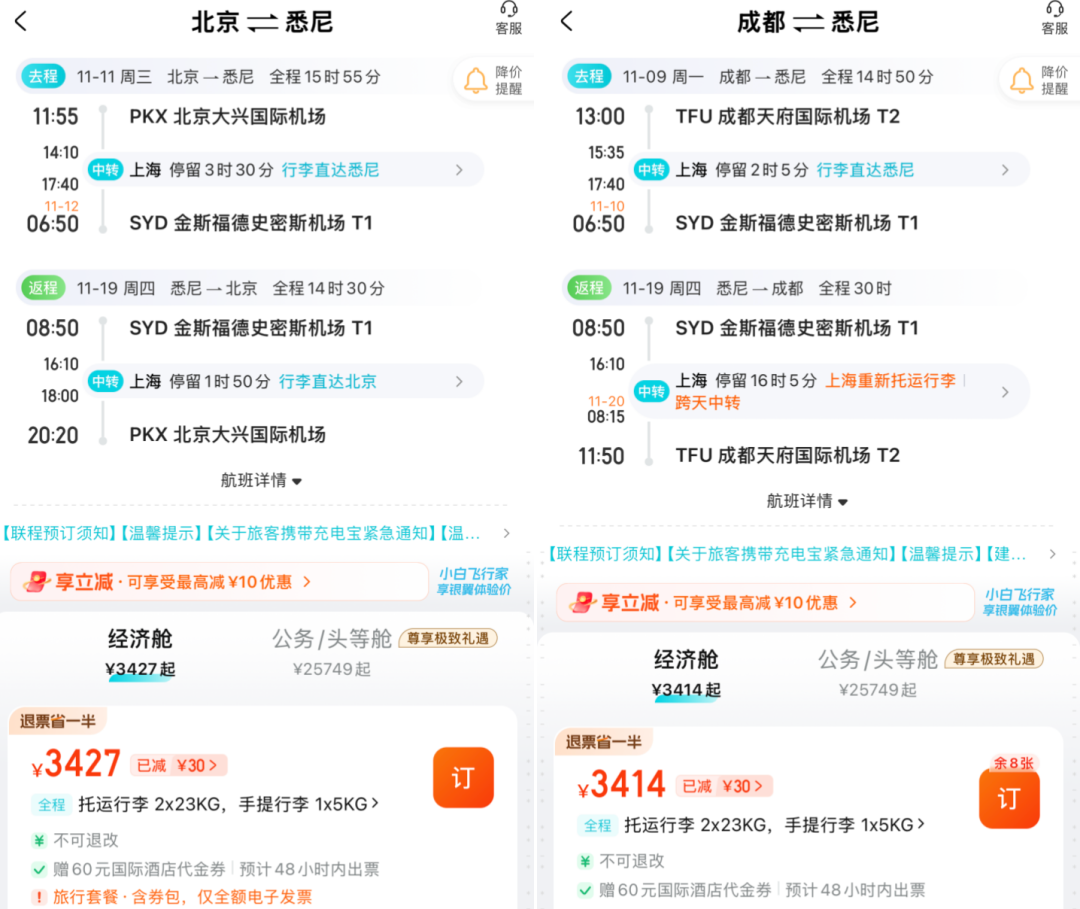Tap the 中转 badge with 停留1时50分
Image resolution: width=1080 pixels, height=909 pixels.
(x=105, y=382)
